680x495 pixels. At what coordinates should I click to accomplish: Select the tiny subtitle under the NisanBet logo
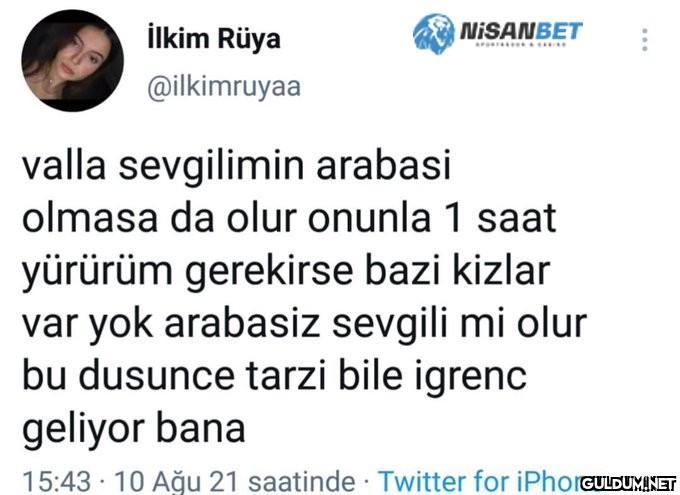point(520,44)
